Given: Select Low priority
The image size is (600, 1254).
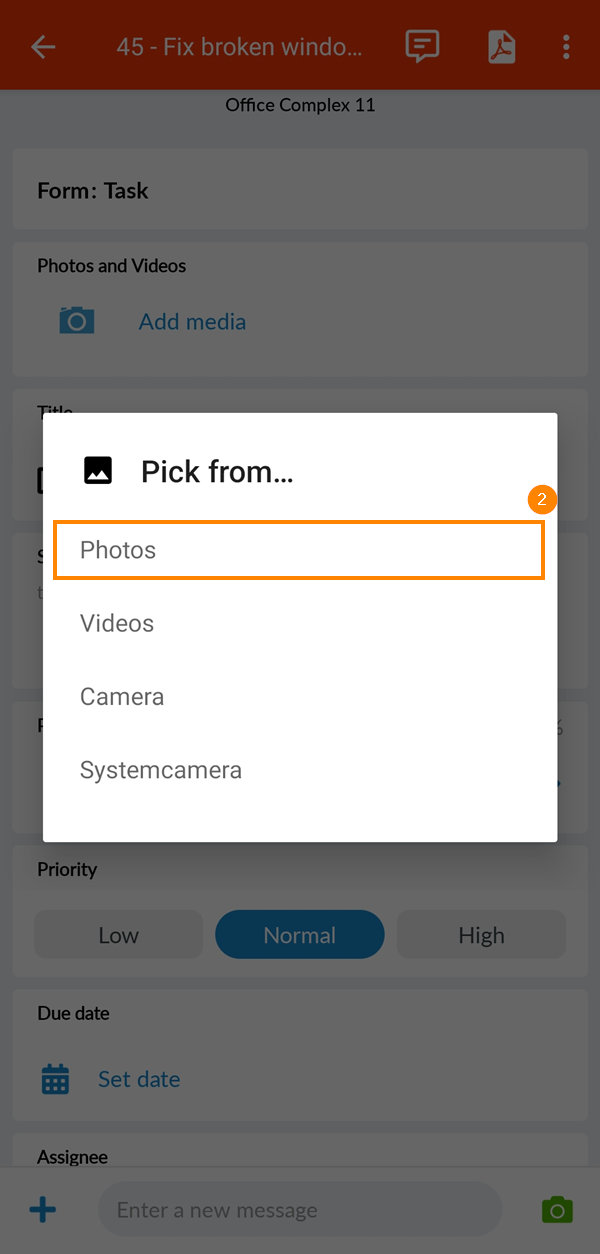Looking at the screenshot, I should pos(117,934).
